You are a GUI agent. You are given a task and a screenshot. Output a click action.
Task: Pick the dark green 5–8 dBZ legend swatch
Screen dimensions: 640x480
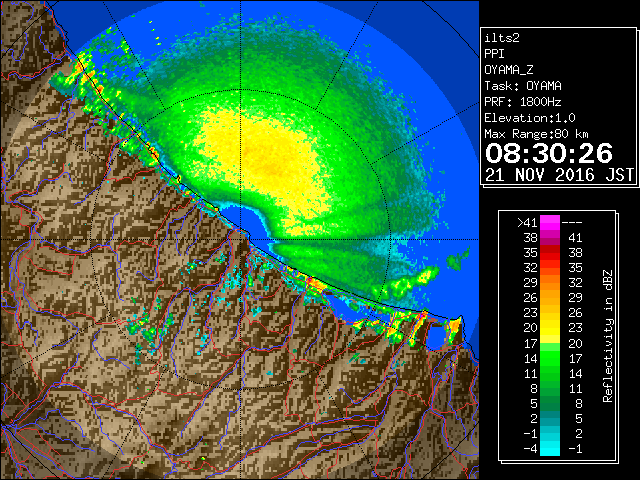tap(550, 403)
